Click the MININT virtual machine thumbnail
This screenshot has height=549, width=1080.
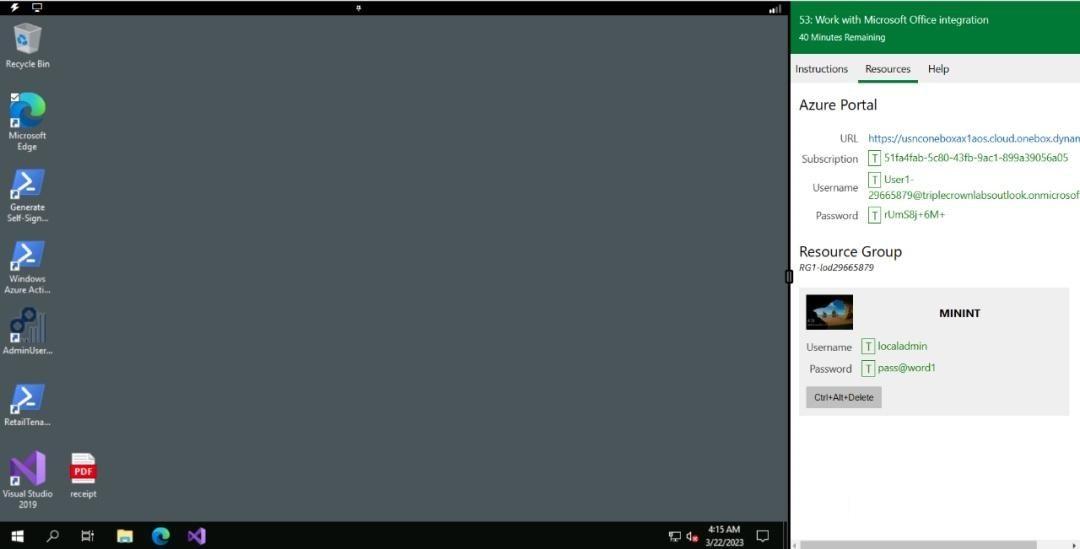[829, 312]
